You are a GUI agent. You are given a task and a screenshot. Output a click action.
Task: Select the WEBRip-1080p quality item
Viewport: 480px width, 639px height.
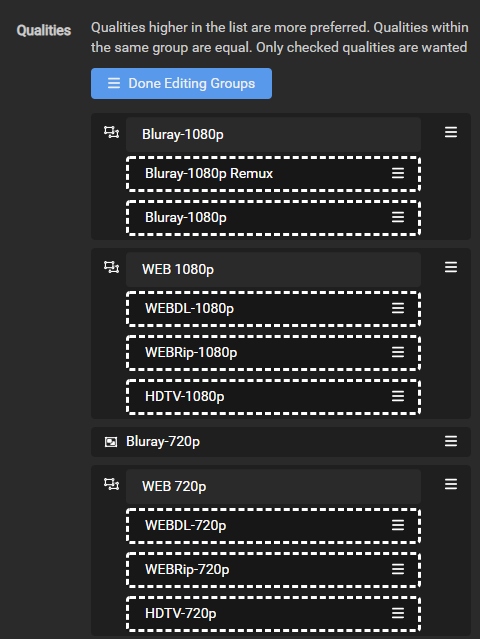(273, 353)
